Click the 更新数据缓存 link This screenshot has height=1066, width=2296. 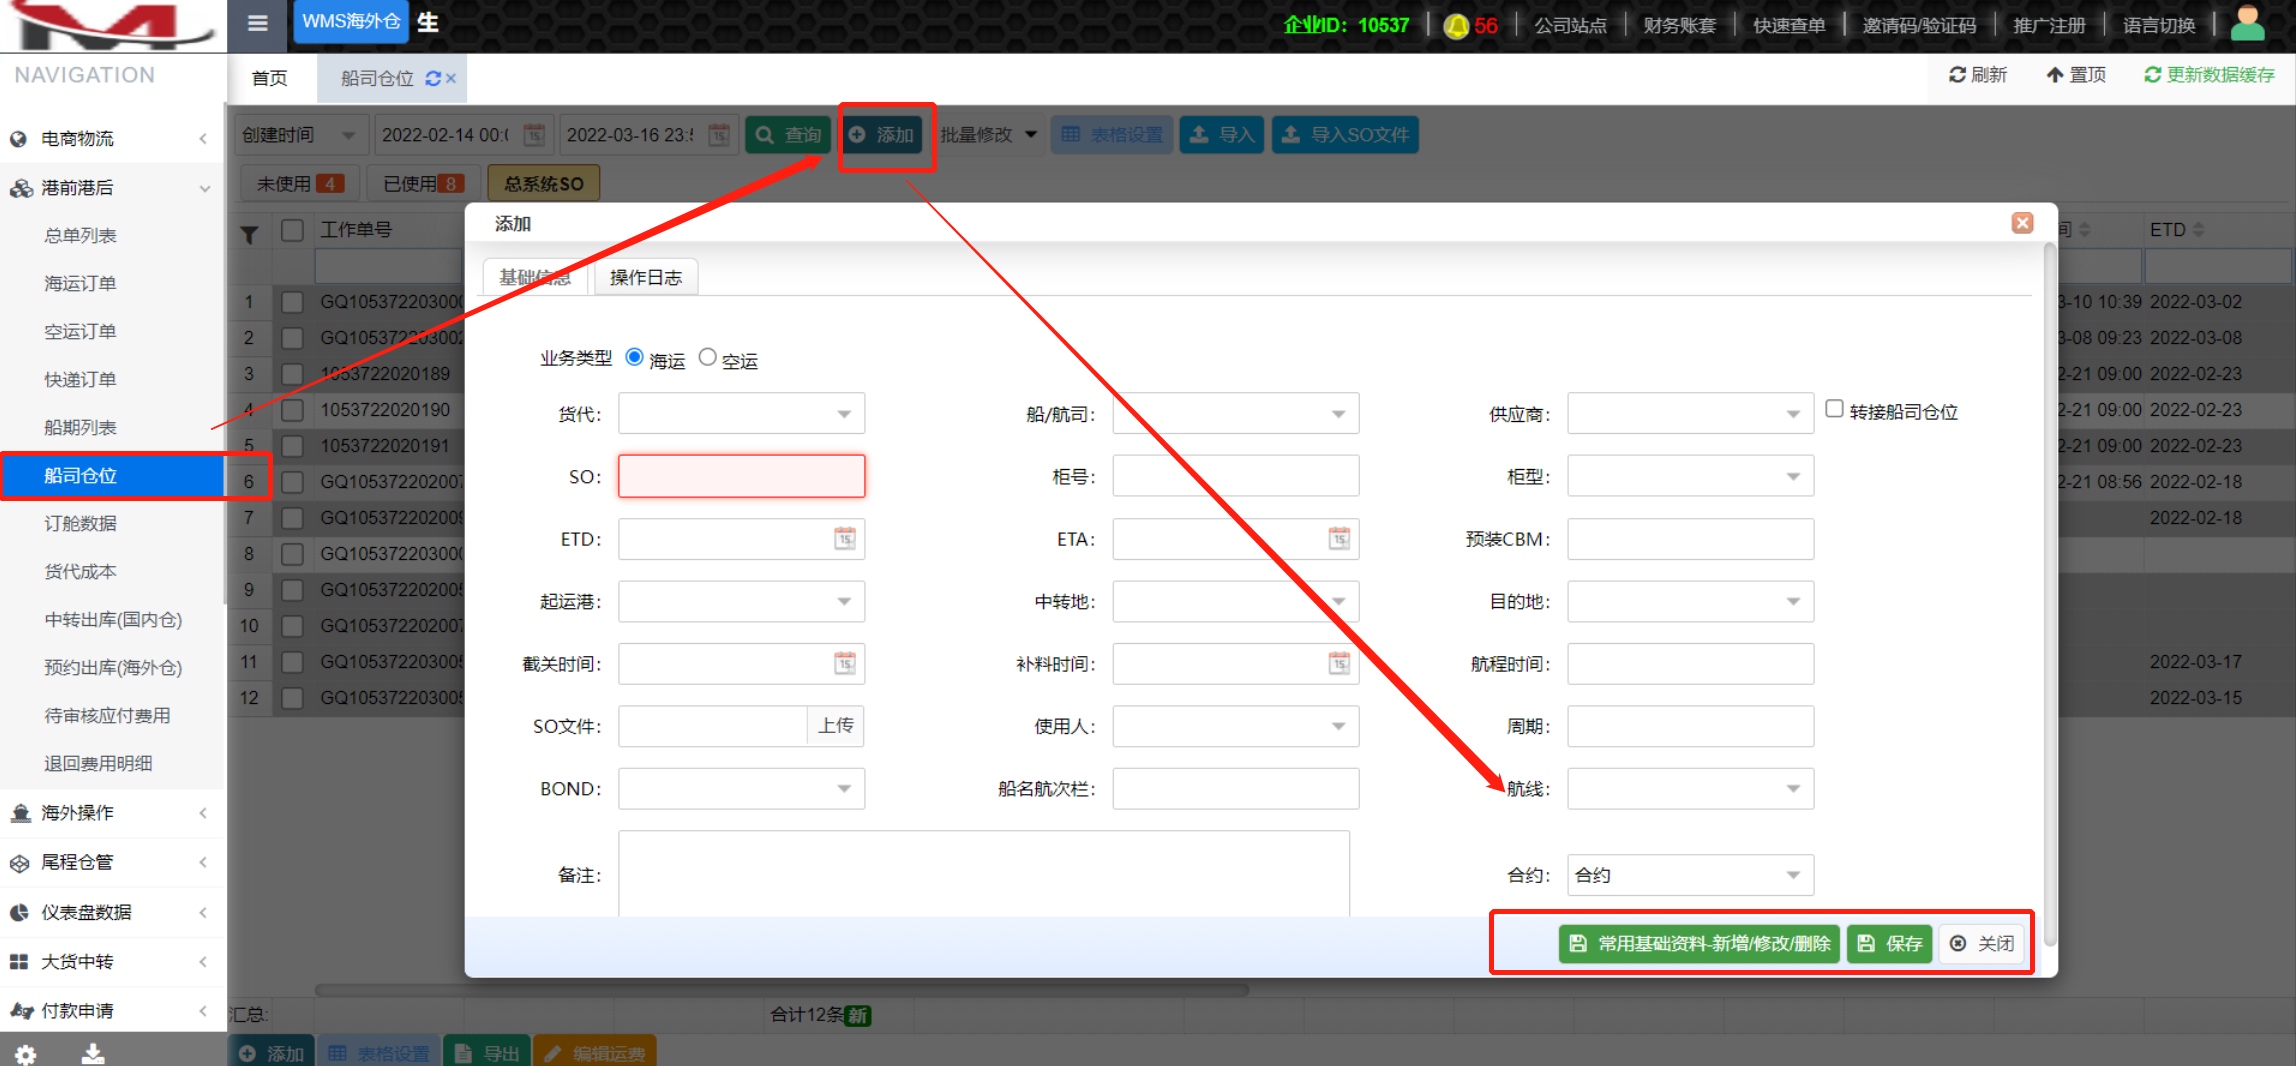pos(2209,75)
